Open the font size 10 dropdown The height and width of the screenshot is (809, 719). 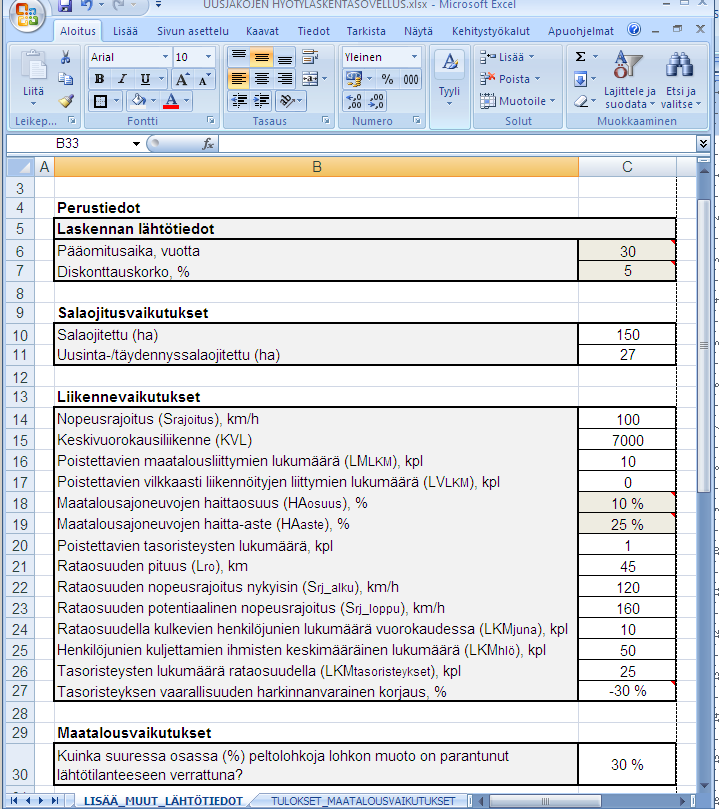[208, 57]
